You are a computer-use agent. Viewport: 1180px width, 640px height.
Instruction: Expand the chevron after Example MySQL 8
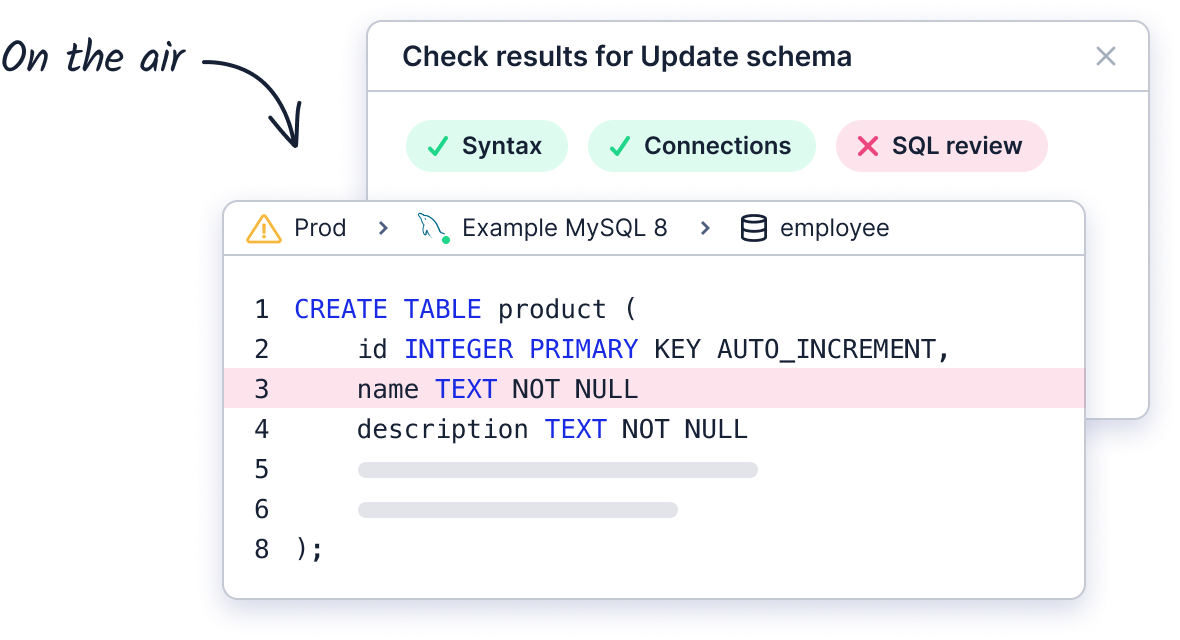pyautogui.click(x=705, y=228)
